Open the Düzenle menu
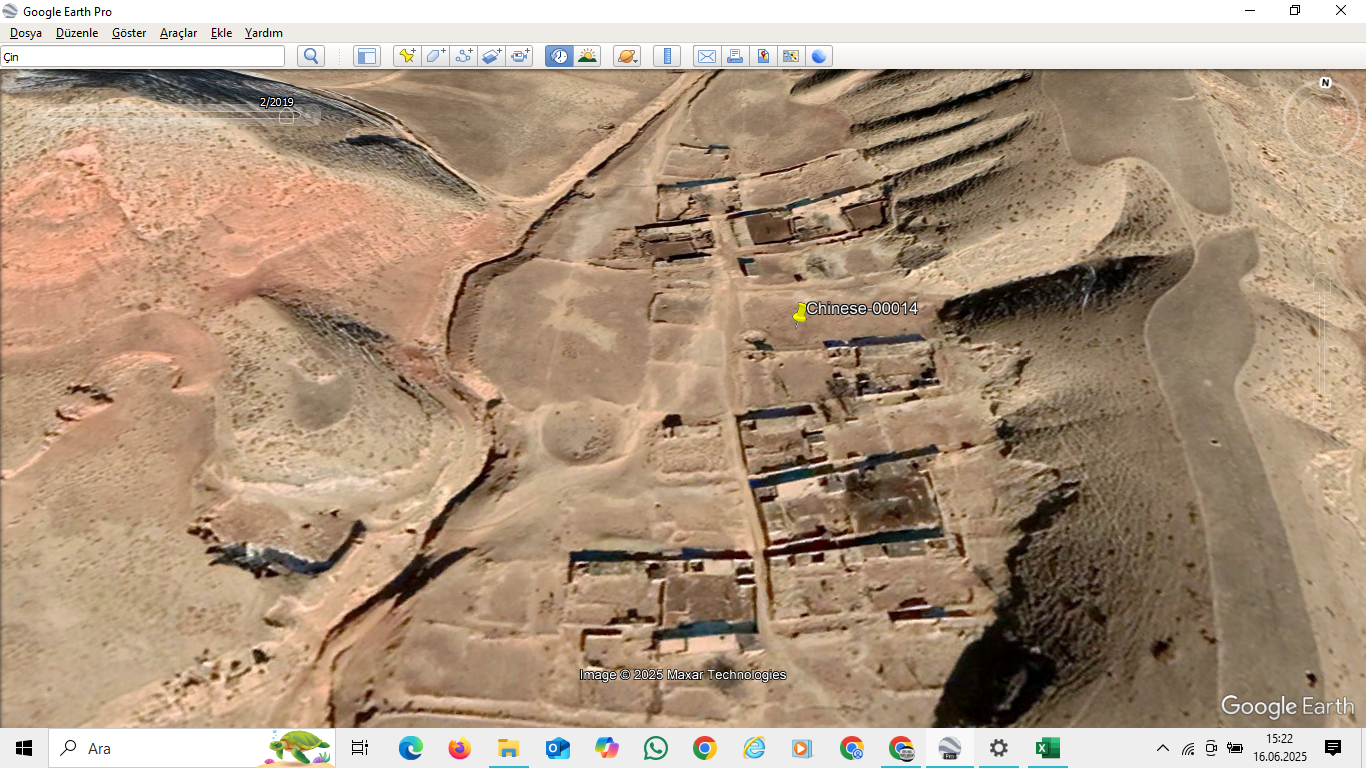The image size is (1366, 768). [77, 33]
